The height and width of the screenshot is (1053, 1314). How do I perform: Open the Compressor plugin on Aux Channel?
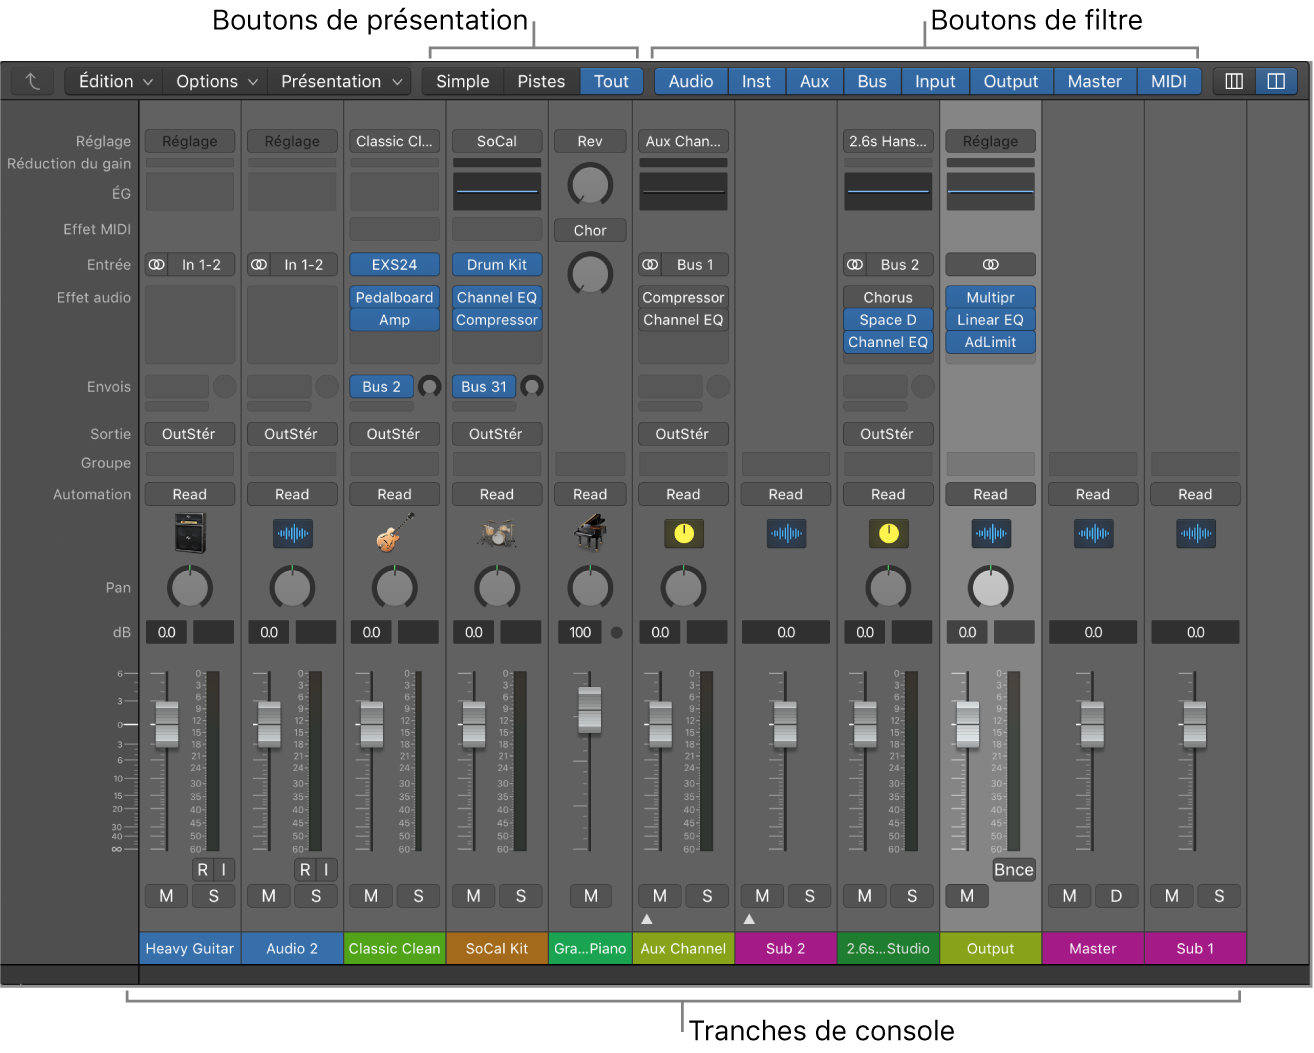coord(683,297)
